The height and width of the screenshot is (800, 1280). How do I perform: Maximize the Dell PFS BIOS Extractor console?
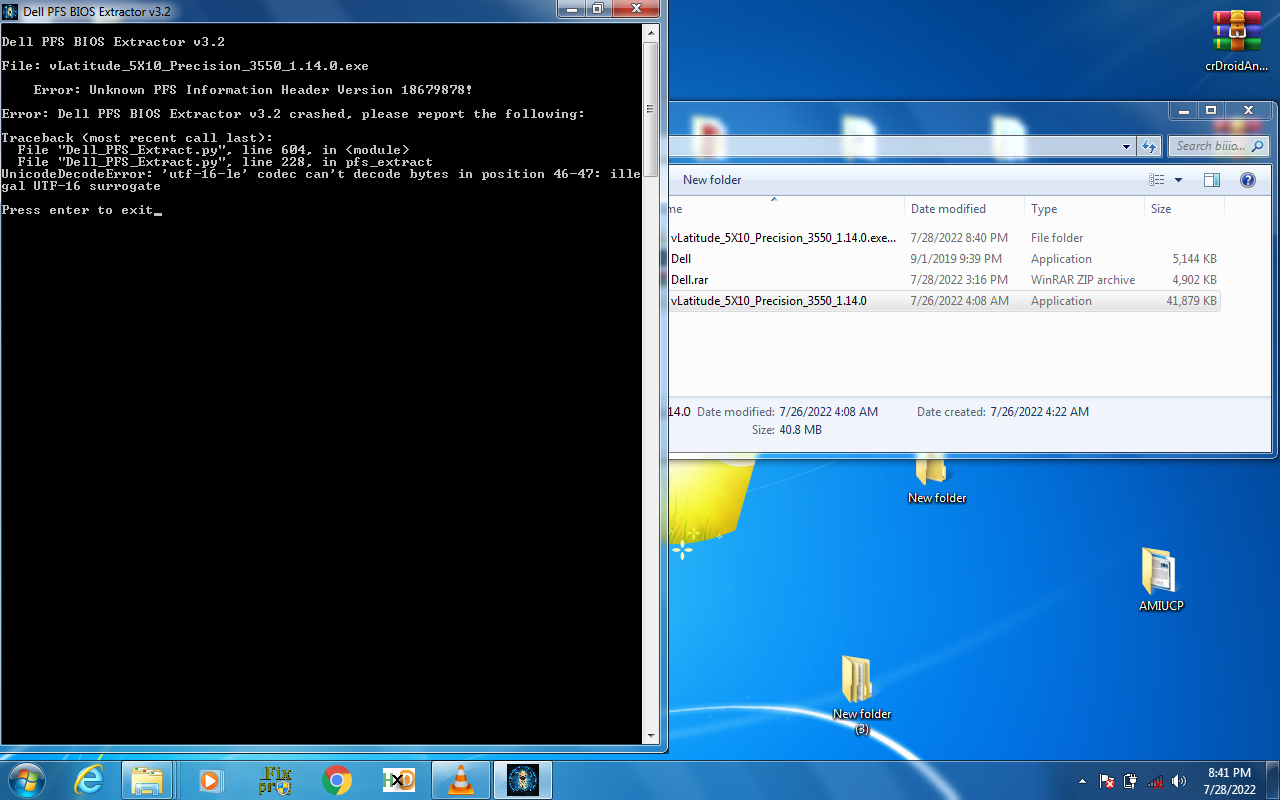pos(598,9)
